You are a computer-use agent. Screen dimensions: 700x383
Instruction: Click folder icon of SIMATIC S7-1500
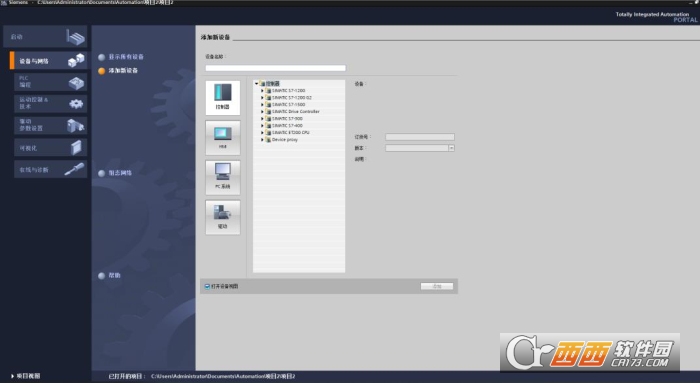click(x=268, y=104)
